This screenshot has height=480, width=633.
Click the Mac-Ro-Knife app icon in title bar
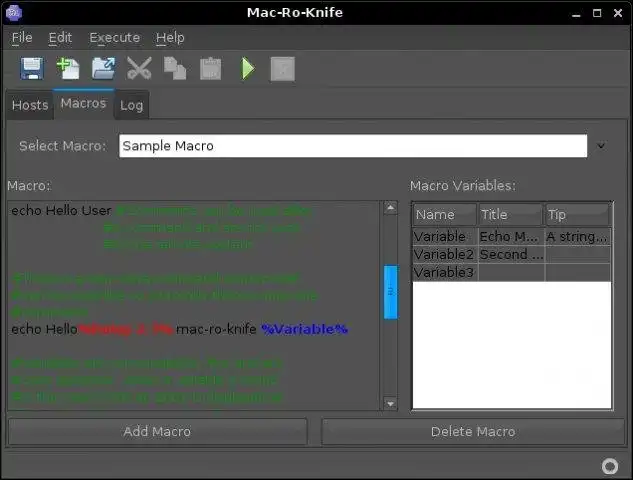(x=14, y=13)
